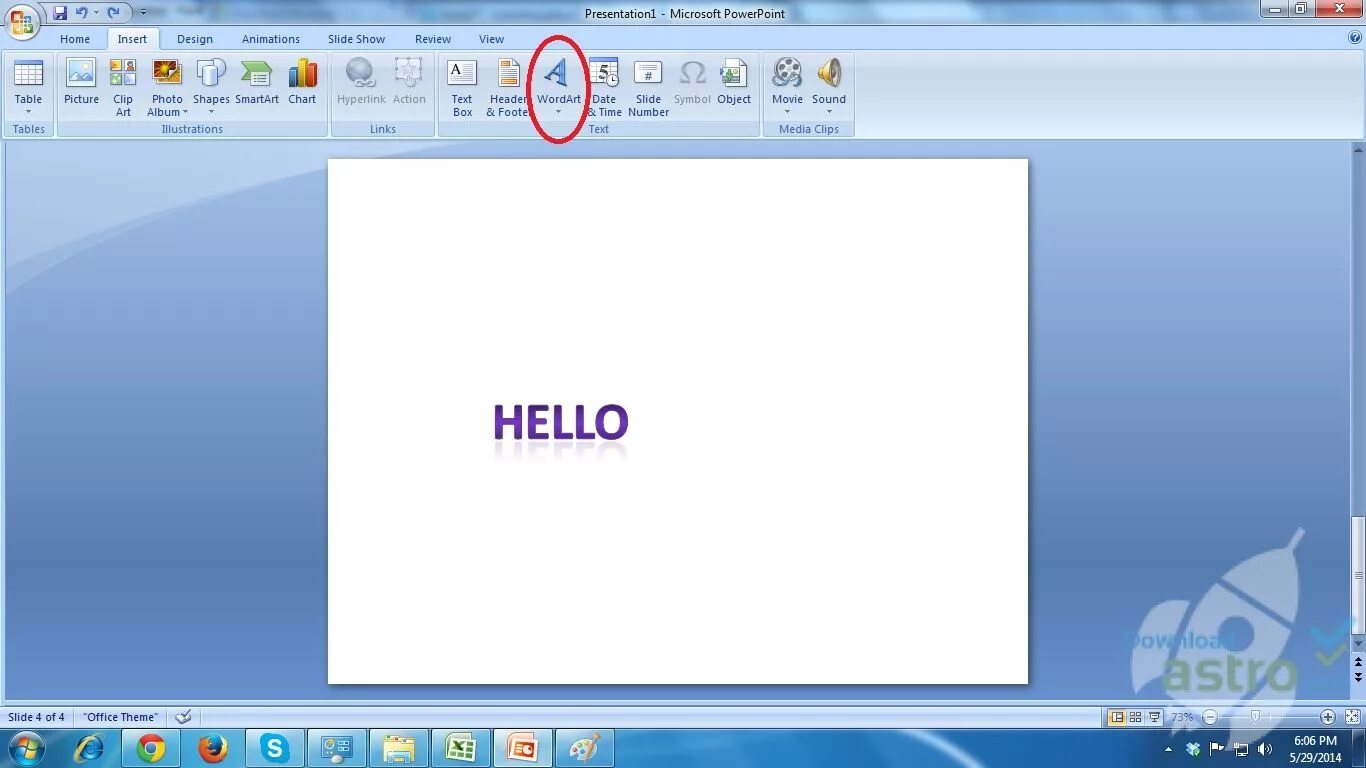
Task: Insert Date & Time
Action: tap(604, 88)
